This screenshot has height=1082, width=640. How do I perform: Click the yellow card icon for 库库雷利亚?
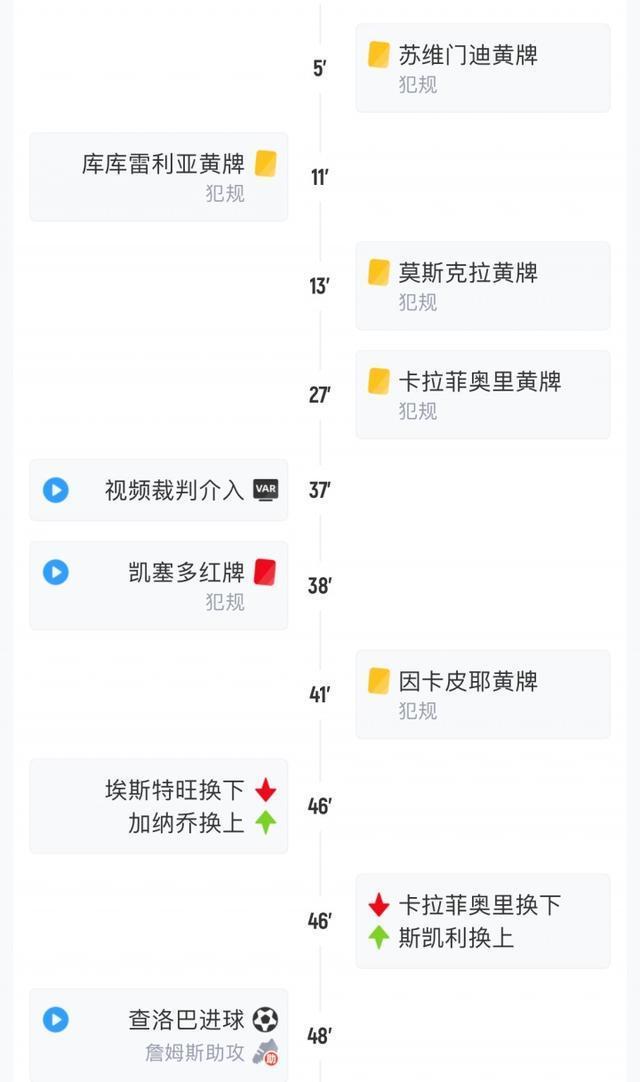(265, 163)
